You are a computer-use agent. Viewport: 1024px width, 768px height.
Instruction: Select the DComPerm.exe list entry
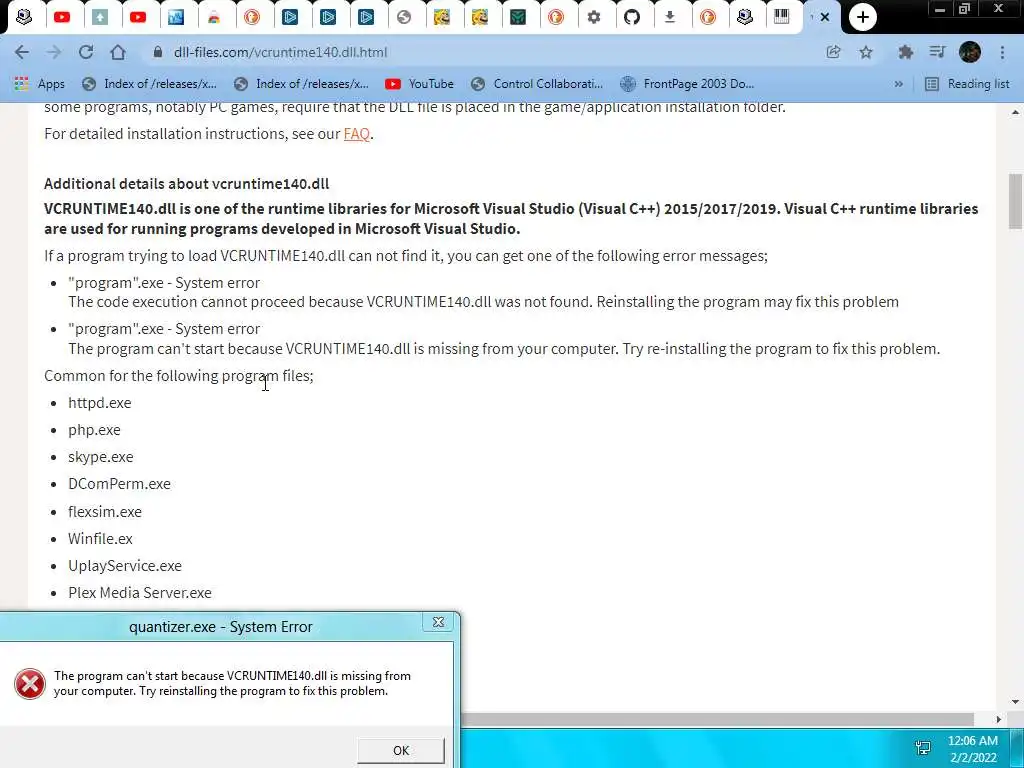click(x=120, y=484)
